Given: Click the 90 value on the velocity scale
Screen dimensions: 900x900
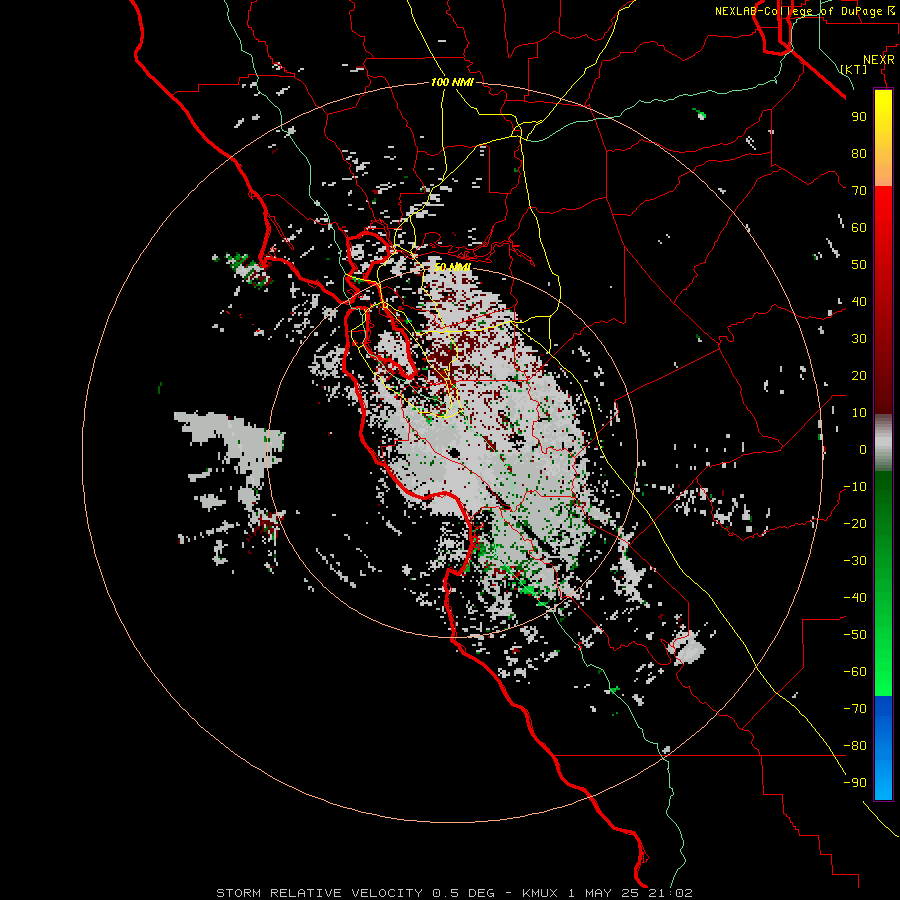Looking at the screenshot, I should (859, 117).
